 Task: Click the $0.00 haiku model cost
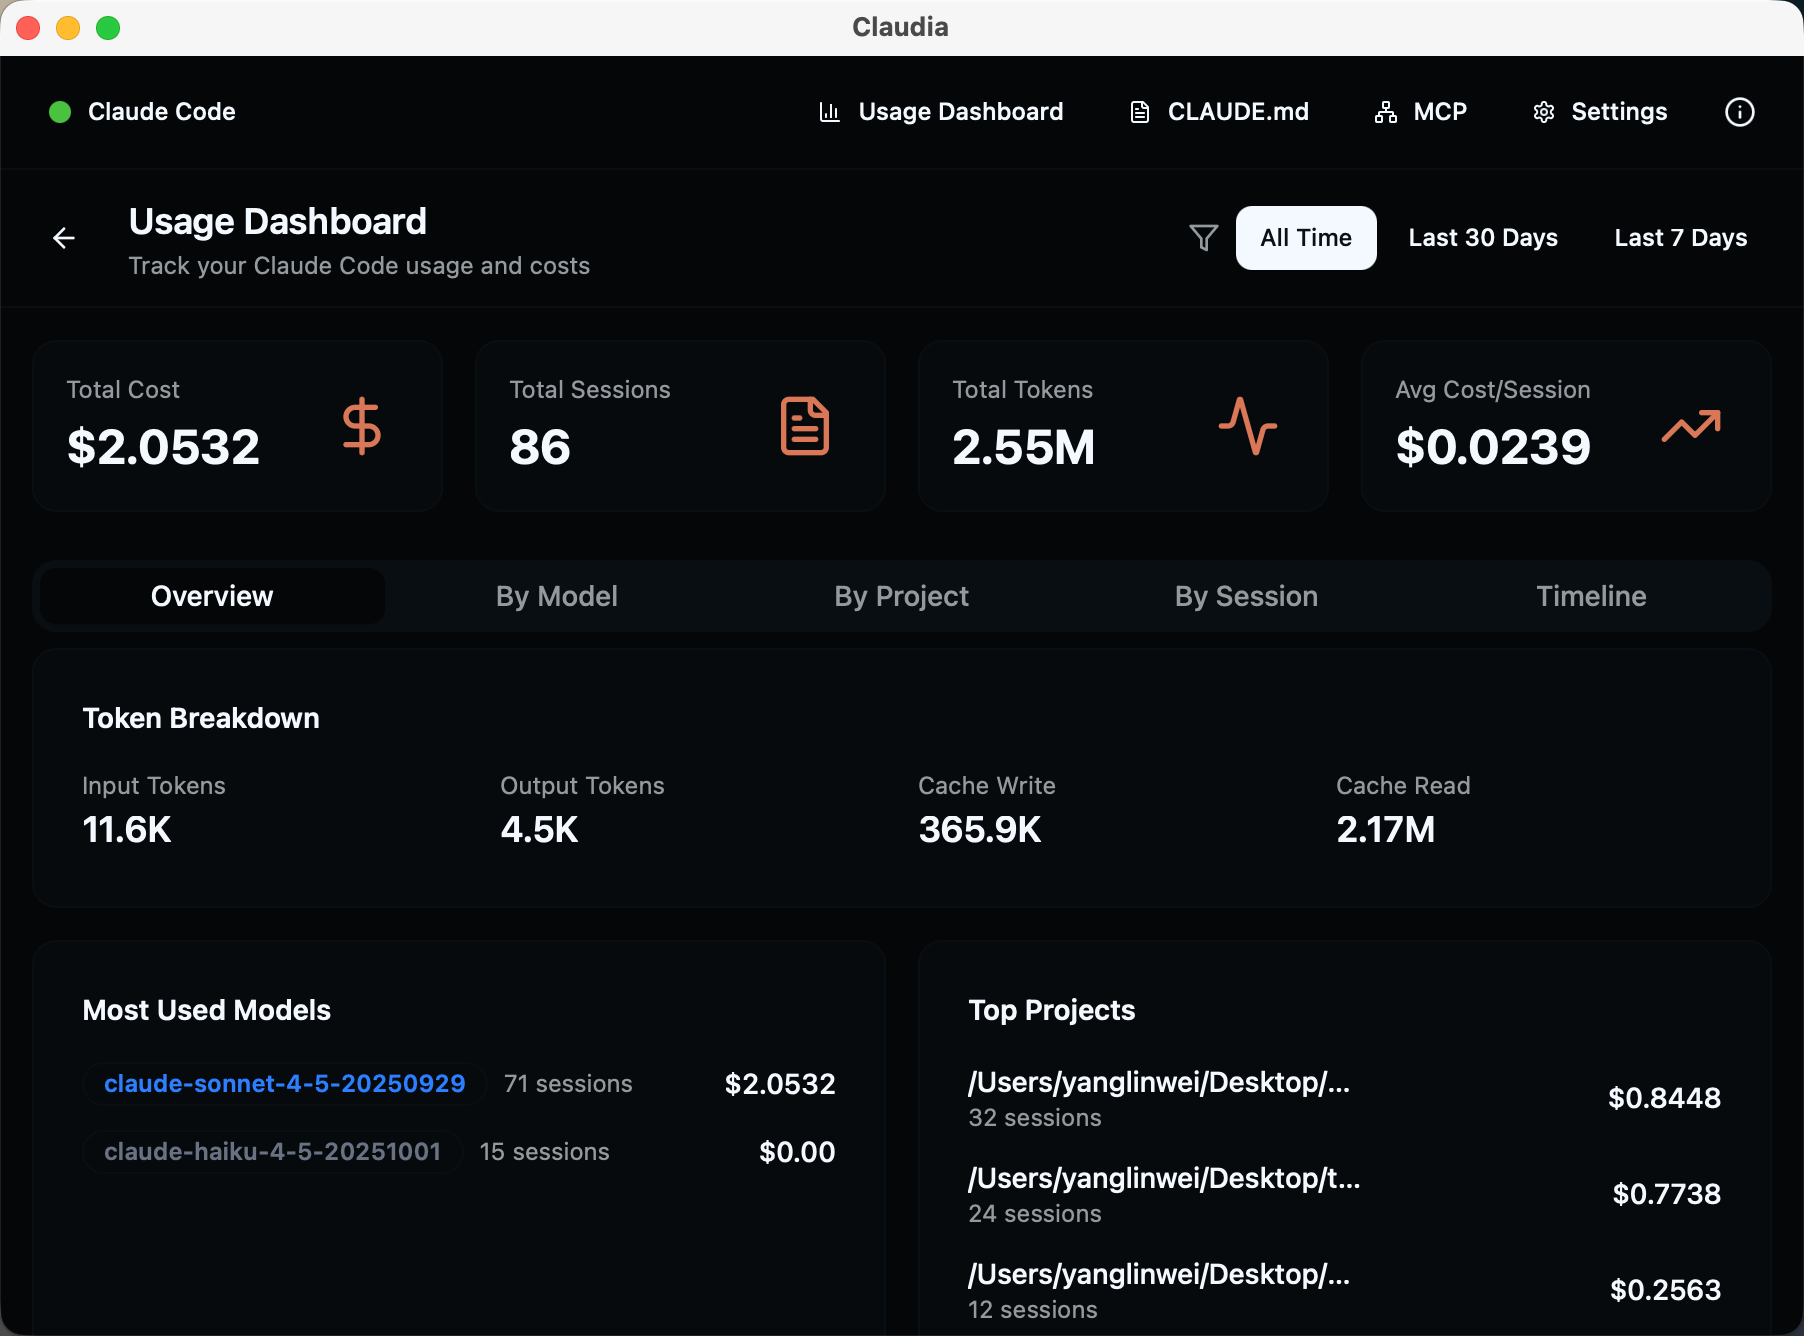(797, 1152)
